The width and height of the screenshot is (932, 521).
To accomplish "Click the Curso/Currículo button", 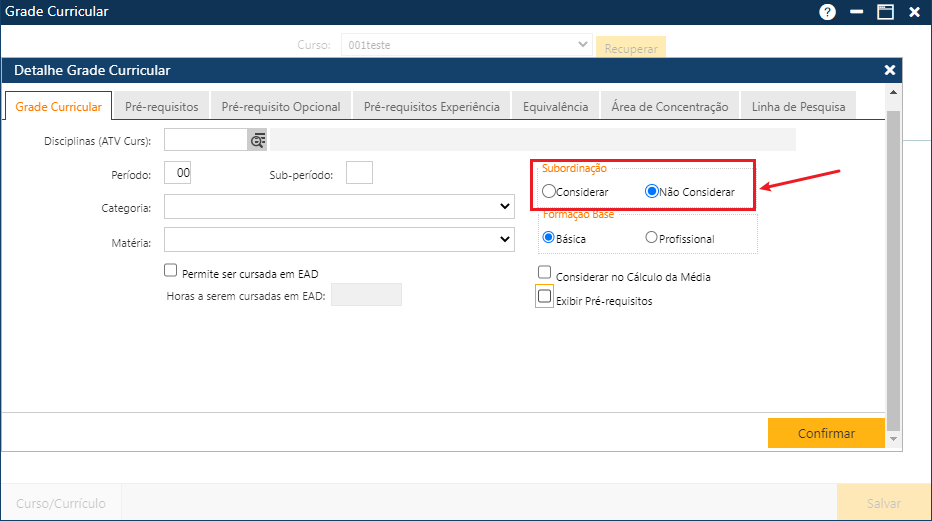I will pyautogui.click(x=61, y=503).
